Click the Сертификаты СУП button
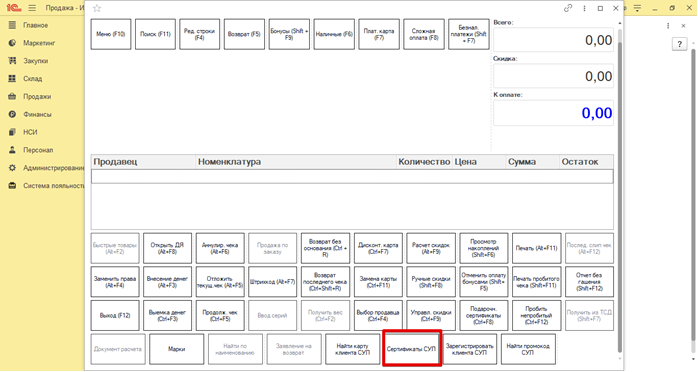698x372 pixels. [412, 349]
